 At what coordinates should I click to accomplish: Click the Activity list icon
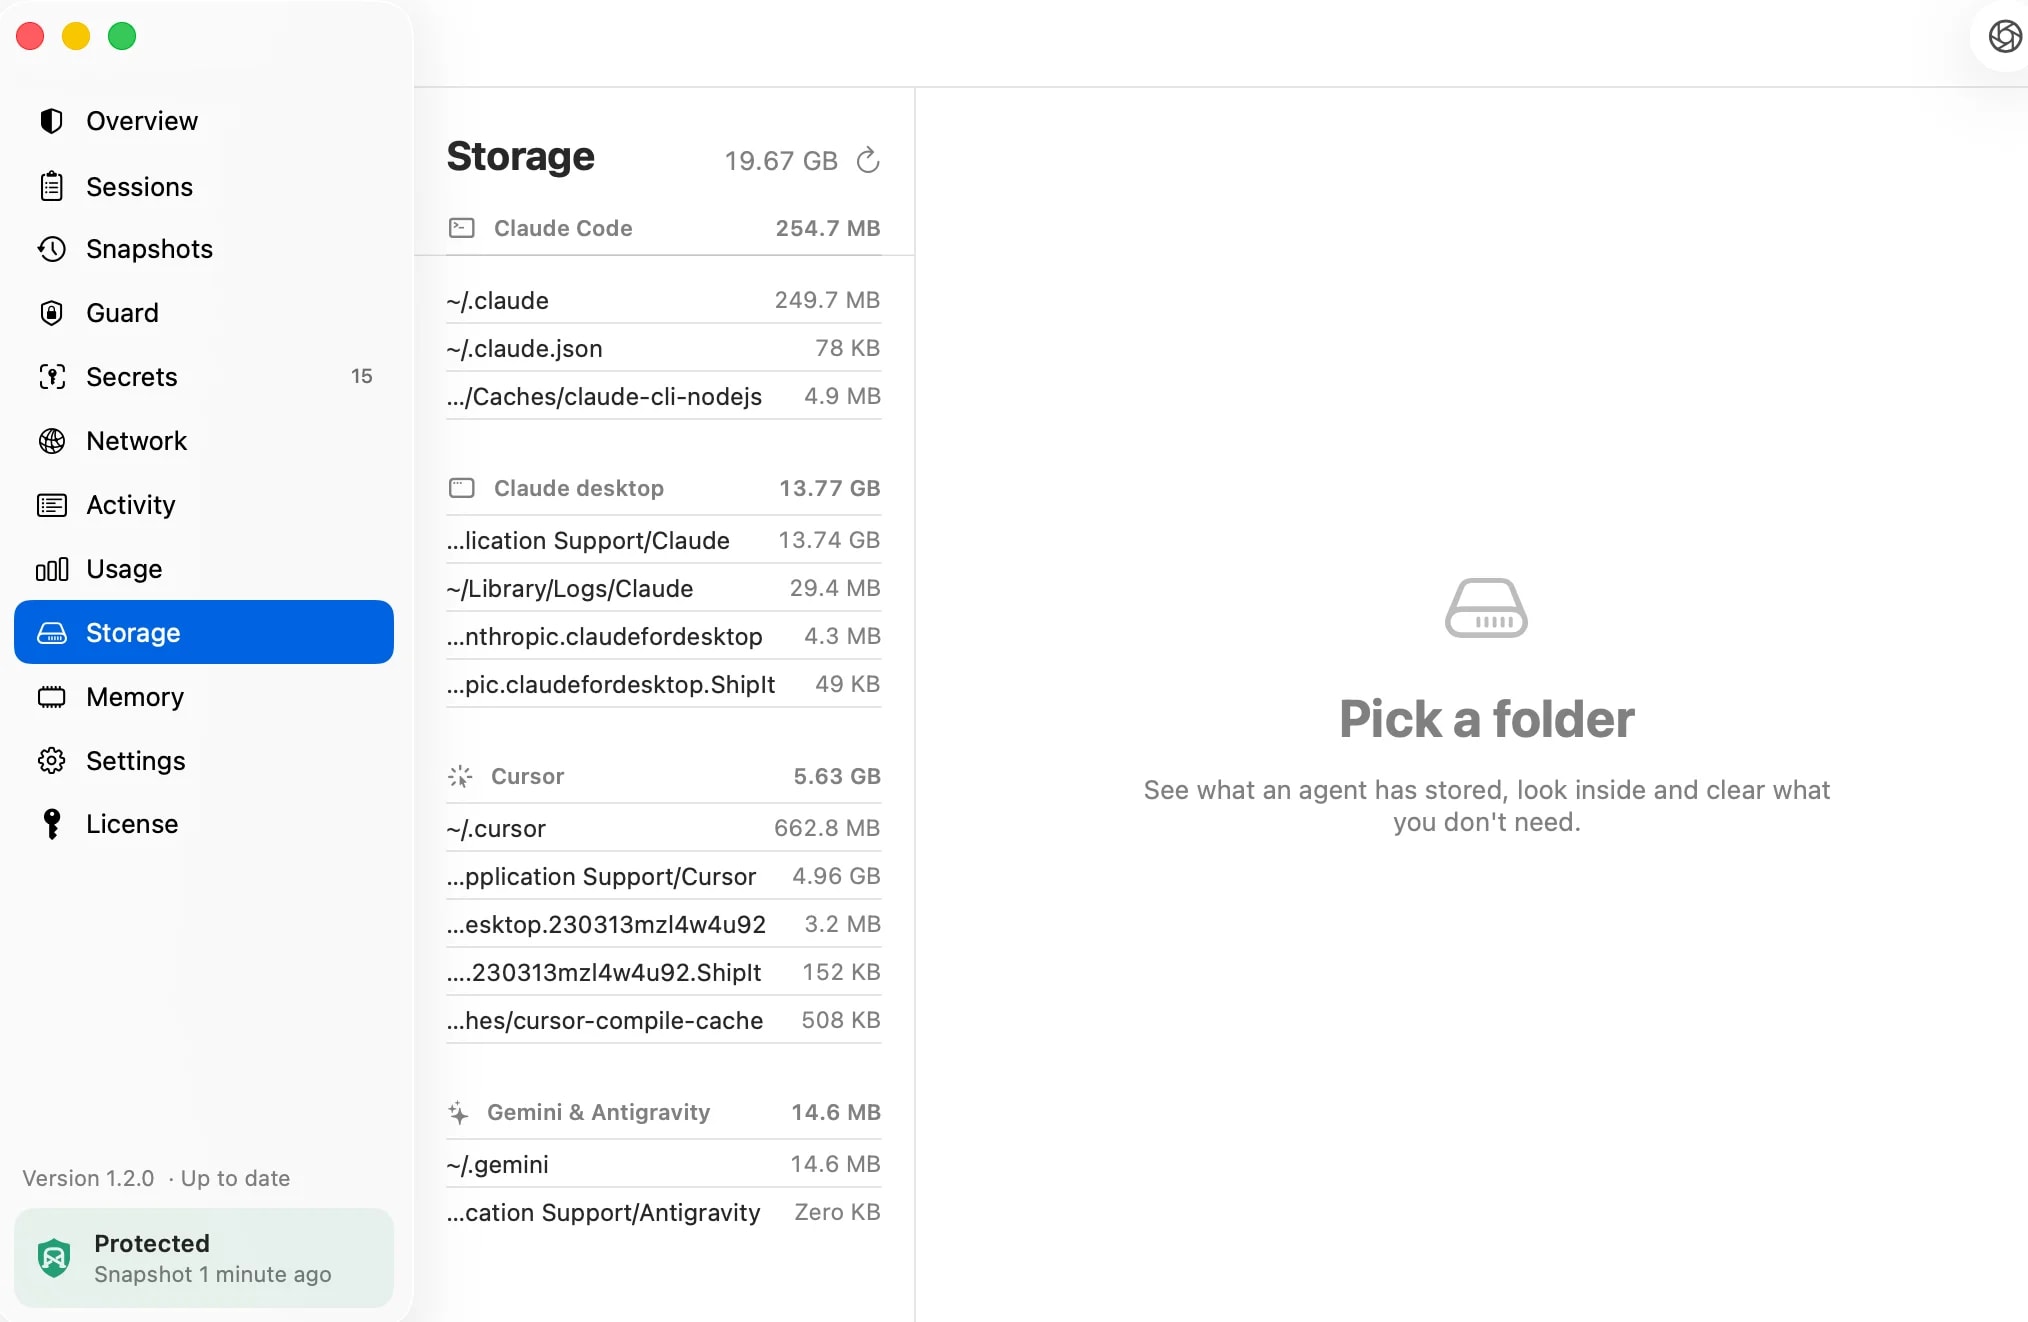(x=51, y=505)
